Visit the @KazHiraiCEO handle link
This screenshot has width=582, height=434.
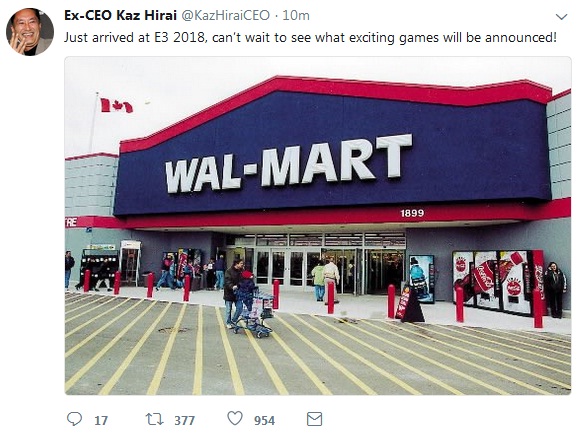pyautogui.click(x=225, y=16)
